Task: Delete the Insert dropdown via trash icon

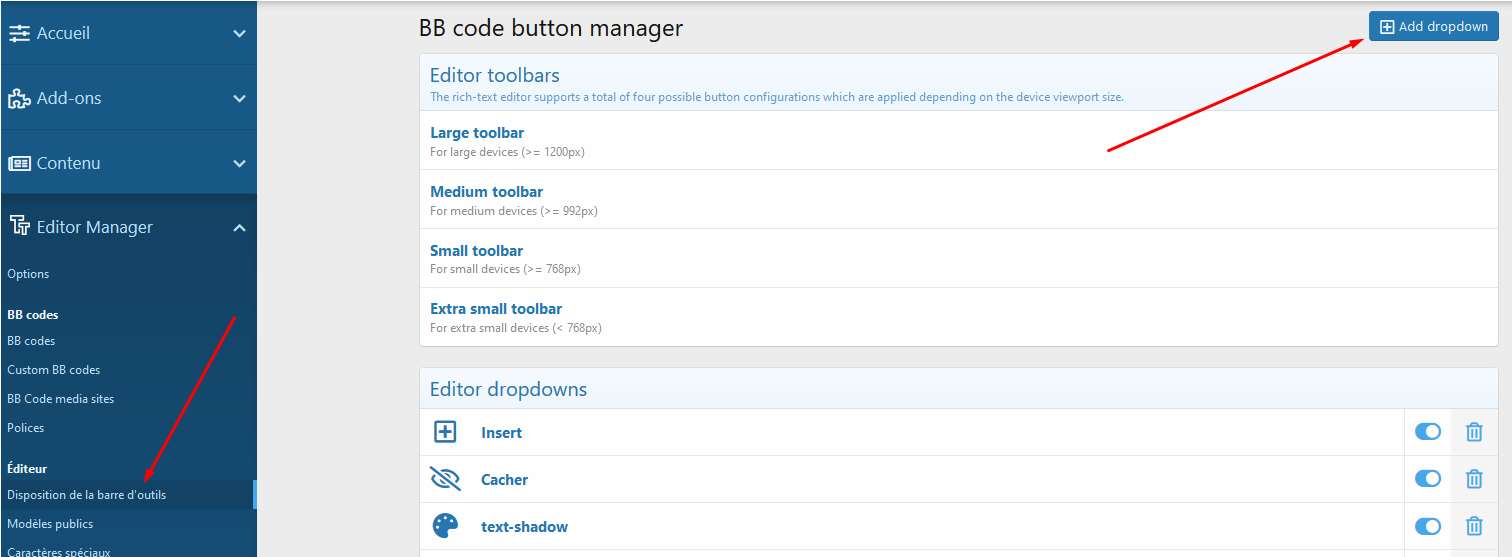Action: [x=1474, y=432]
